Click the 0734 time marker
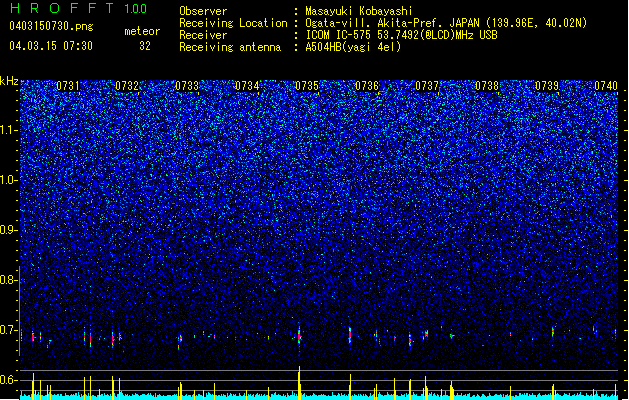629x400 pixels. [247, 86]
